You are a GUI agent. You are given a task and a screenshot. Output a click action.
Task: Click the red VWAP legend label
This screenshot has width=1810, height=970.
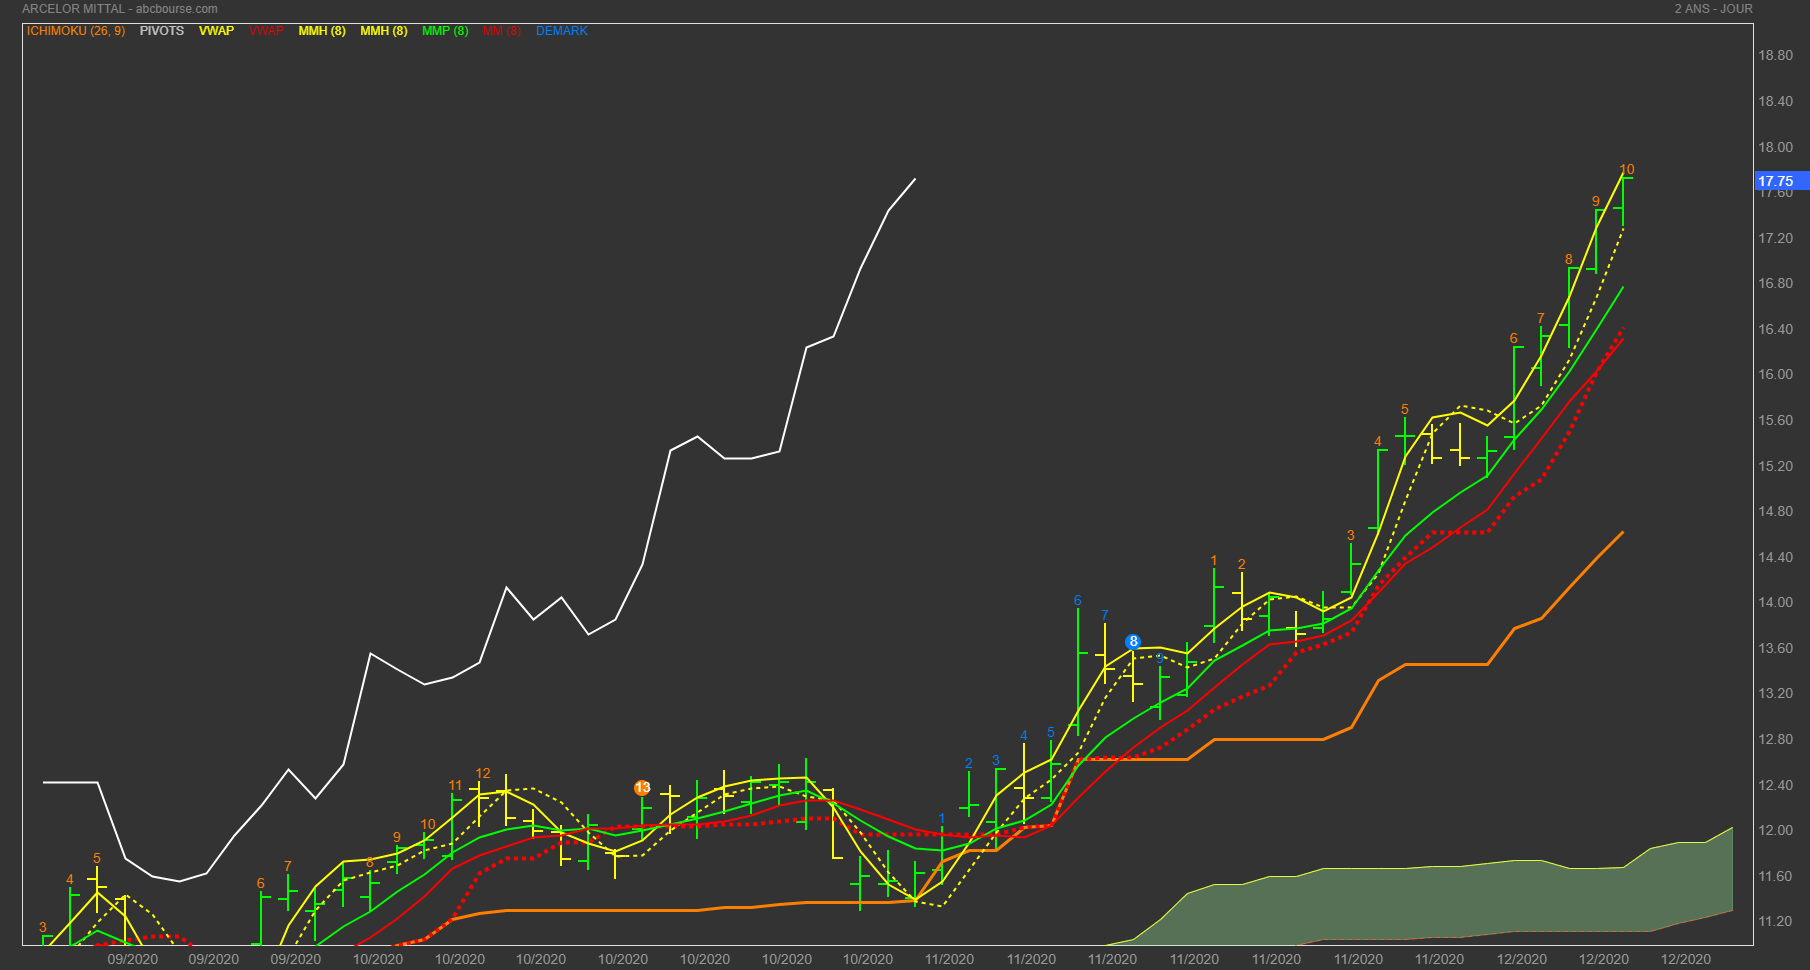tap(266, 31)
